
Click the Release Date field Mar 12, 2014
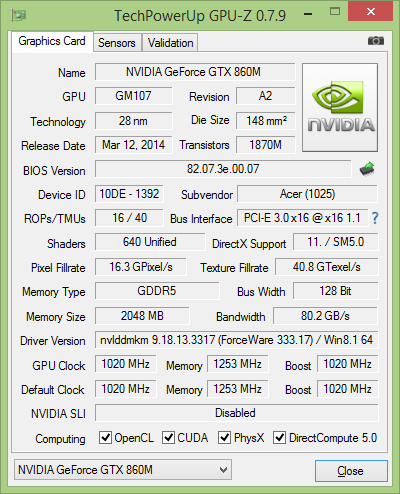134,145
